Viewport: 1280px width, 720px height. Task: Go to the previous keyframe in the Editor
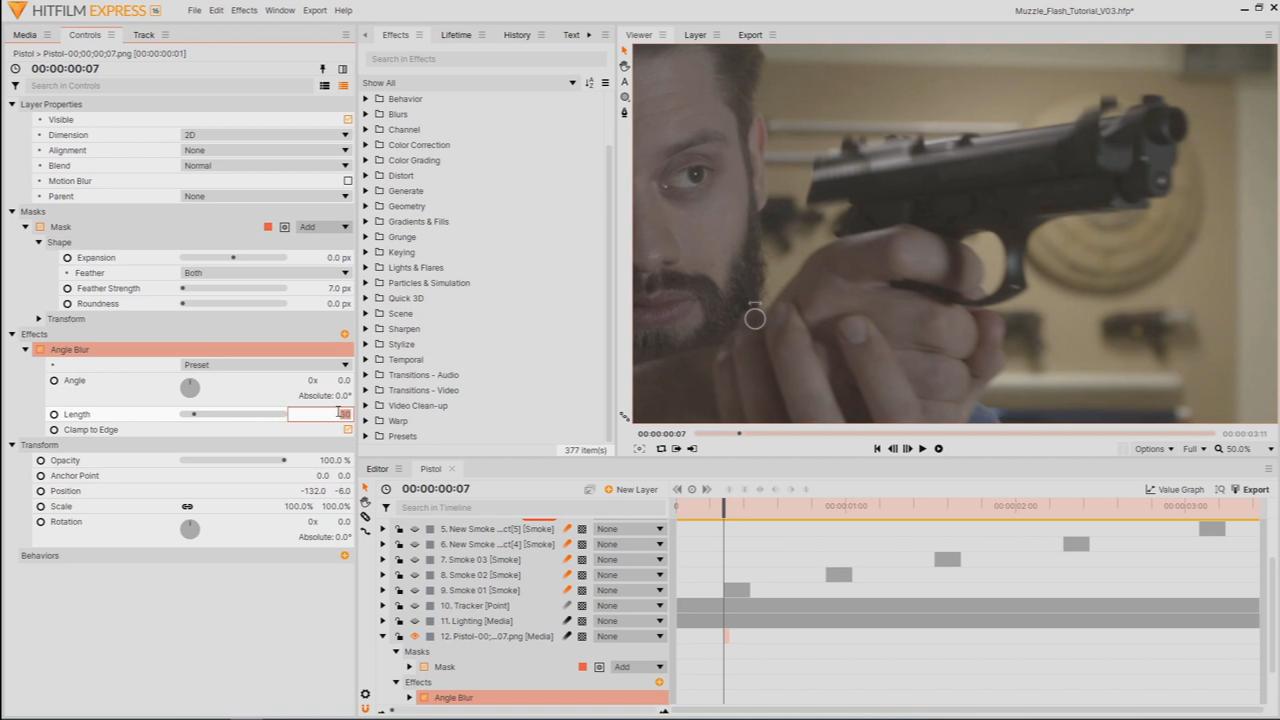pos(677,489)
